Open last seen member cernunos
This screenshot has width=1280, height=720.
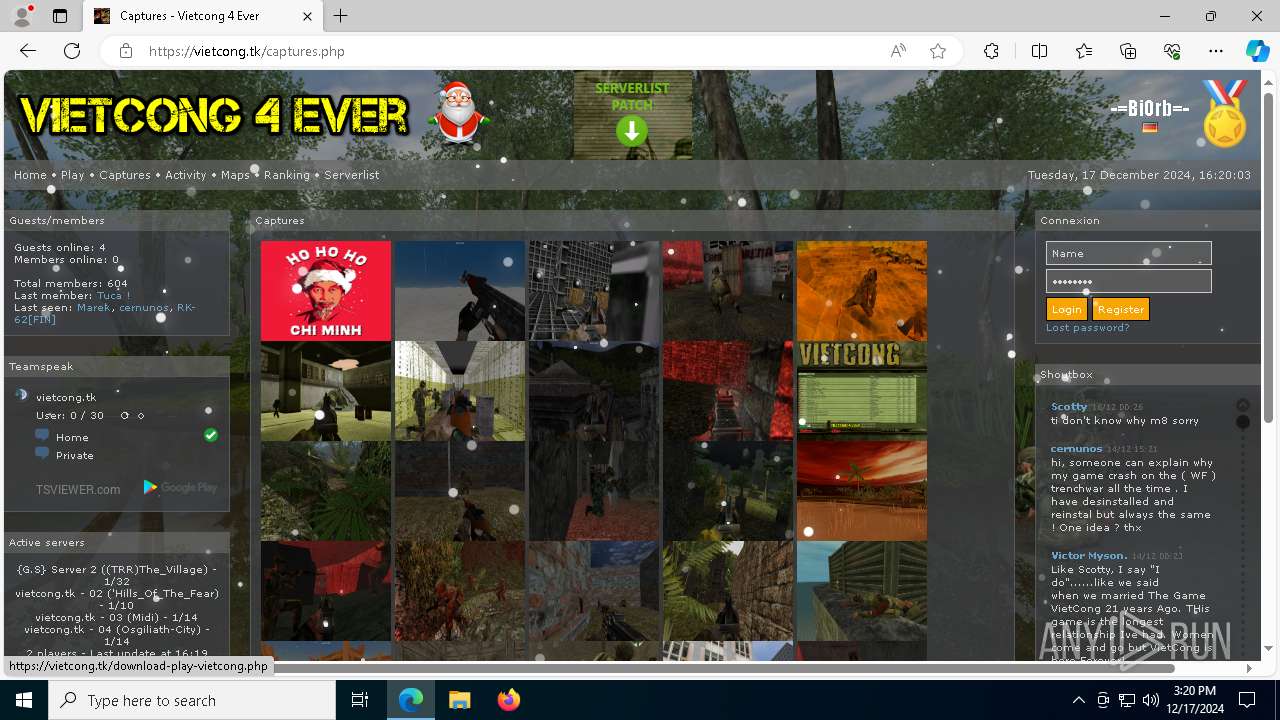[144, 308]
